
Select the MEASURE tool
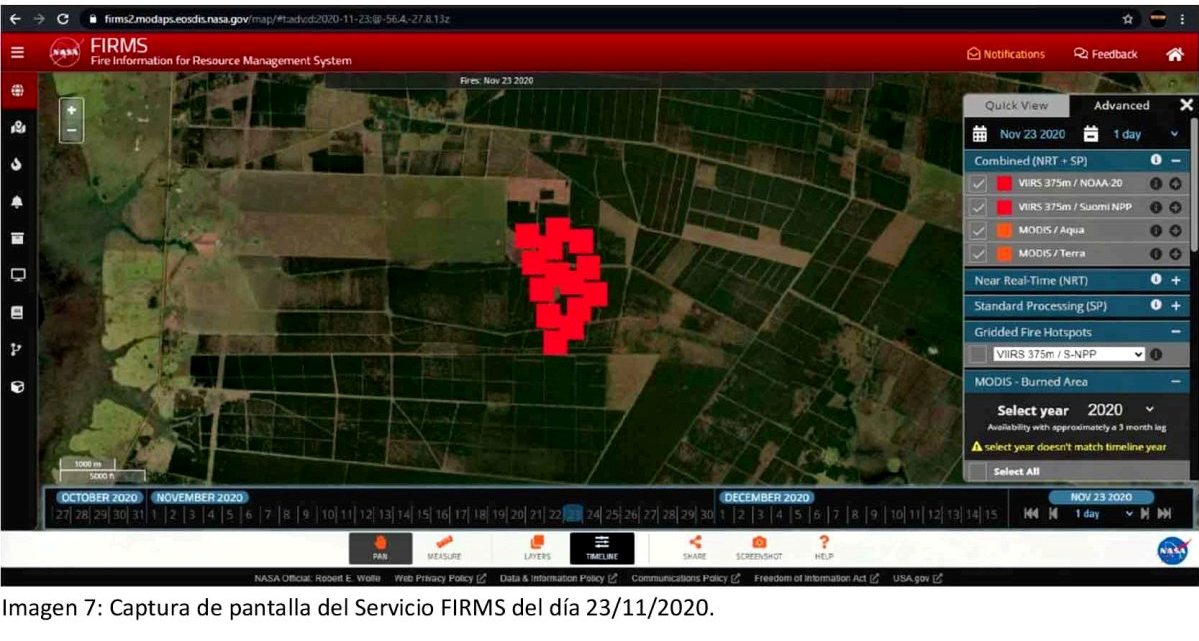pos(444,548)
